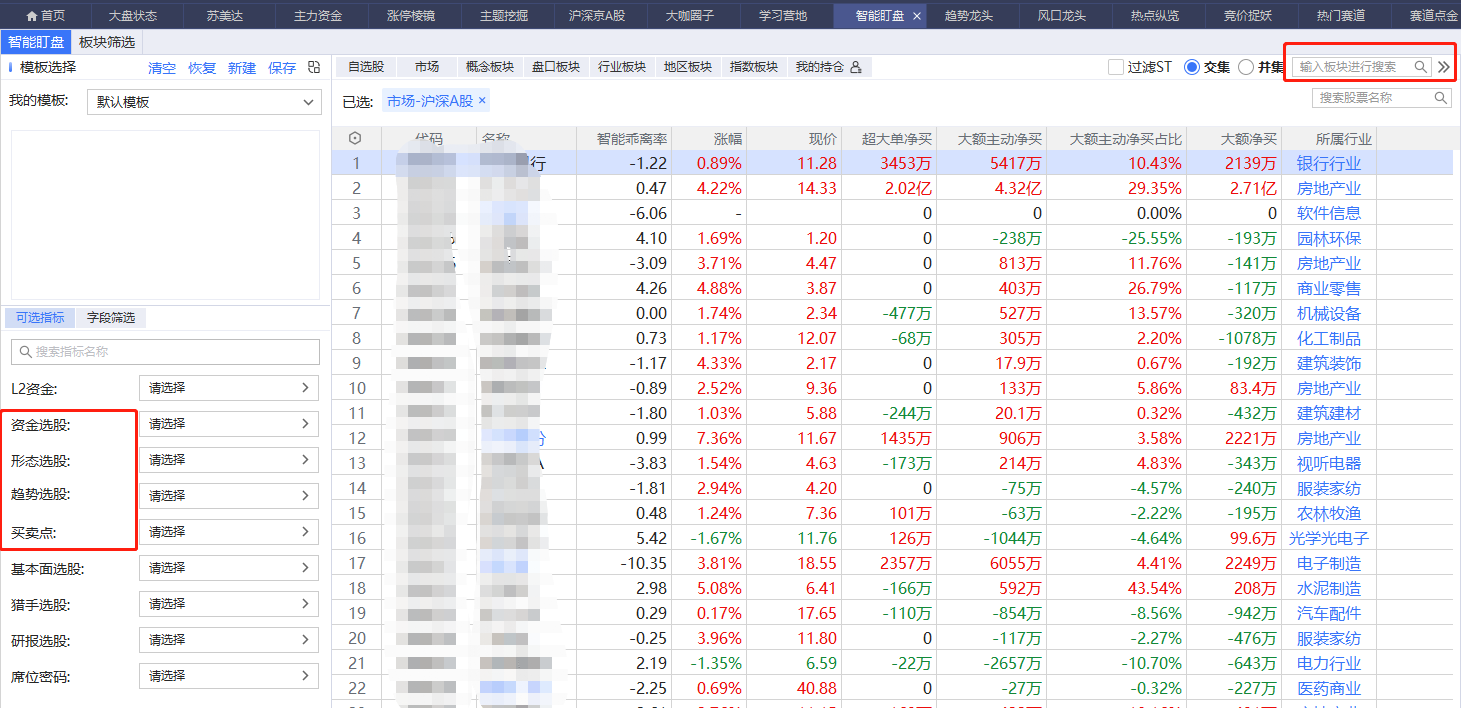Expand the 基本面选股 selector
This screenshot has height=708, width=1461.
click(x=228, y=568)
